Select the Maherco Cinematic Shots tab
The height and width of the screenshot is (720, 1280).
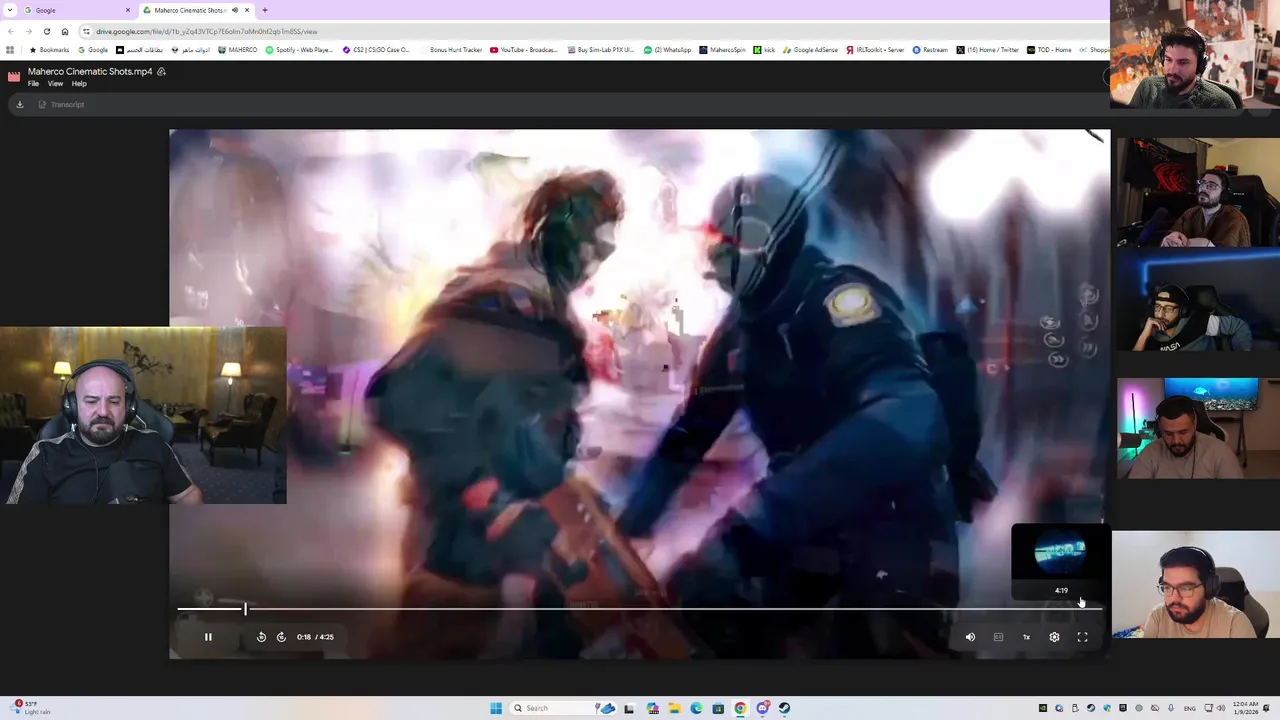tap(196, 10)
